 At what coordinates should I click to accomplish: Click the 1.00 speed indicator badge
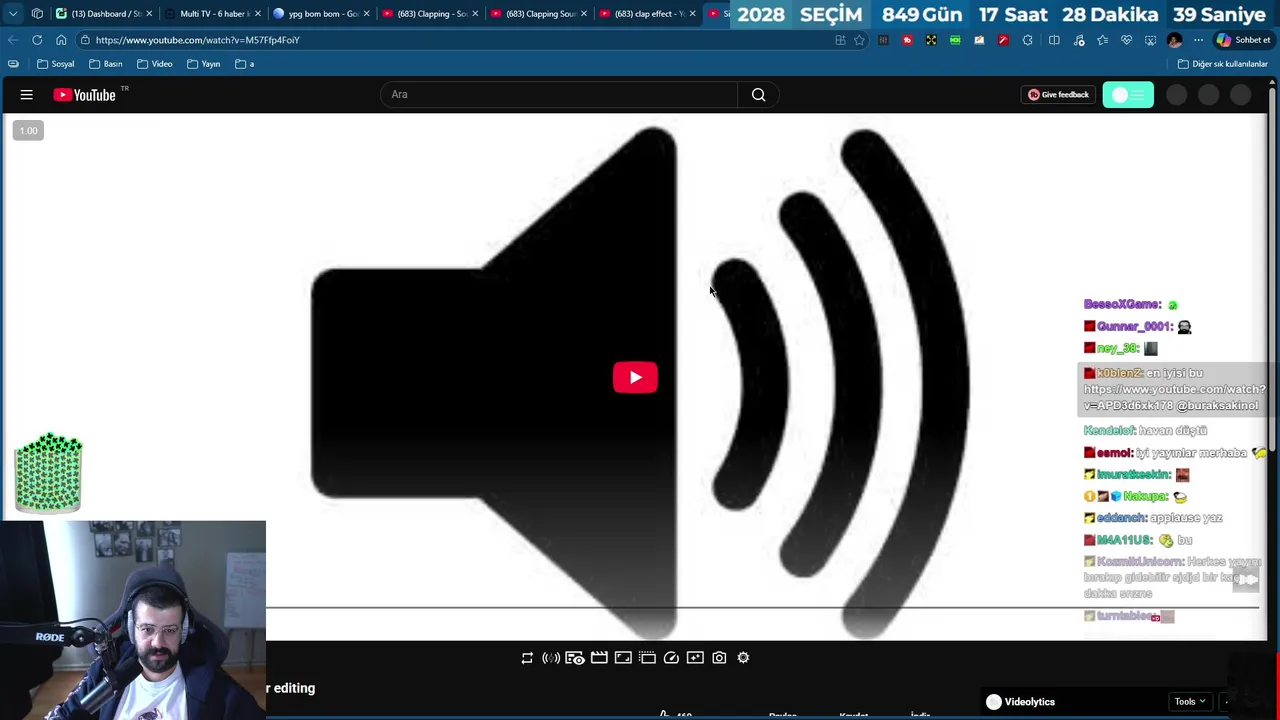point(28,131)
